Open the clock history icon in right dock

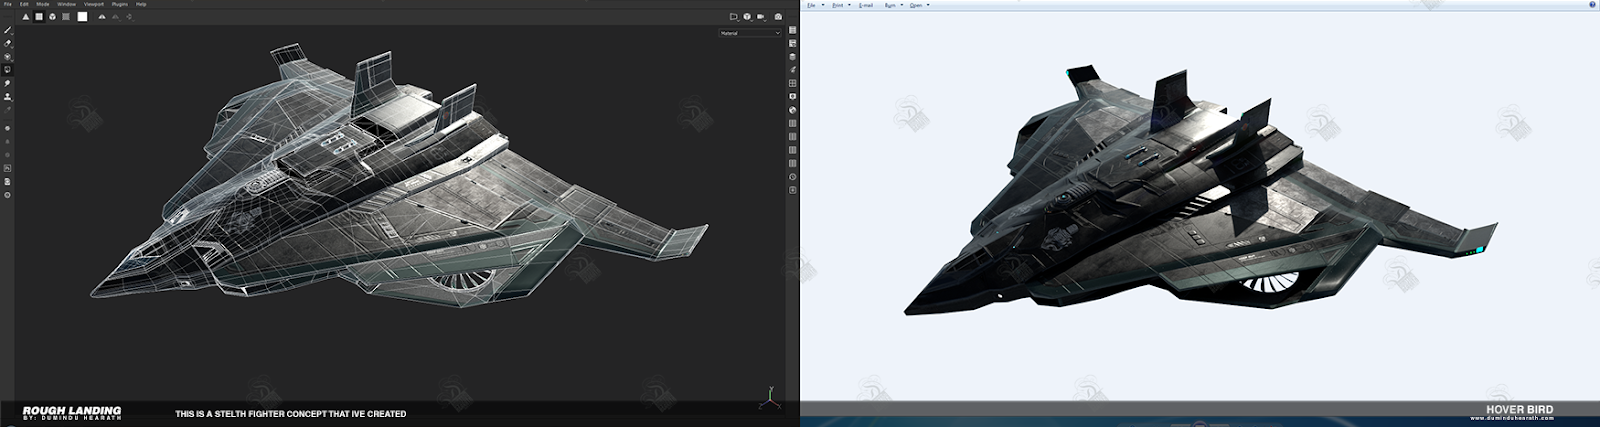tap(792, 177)
